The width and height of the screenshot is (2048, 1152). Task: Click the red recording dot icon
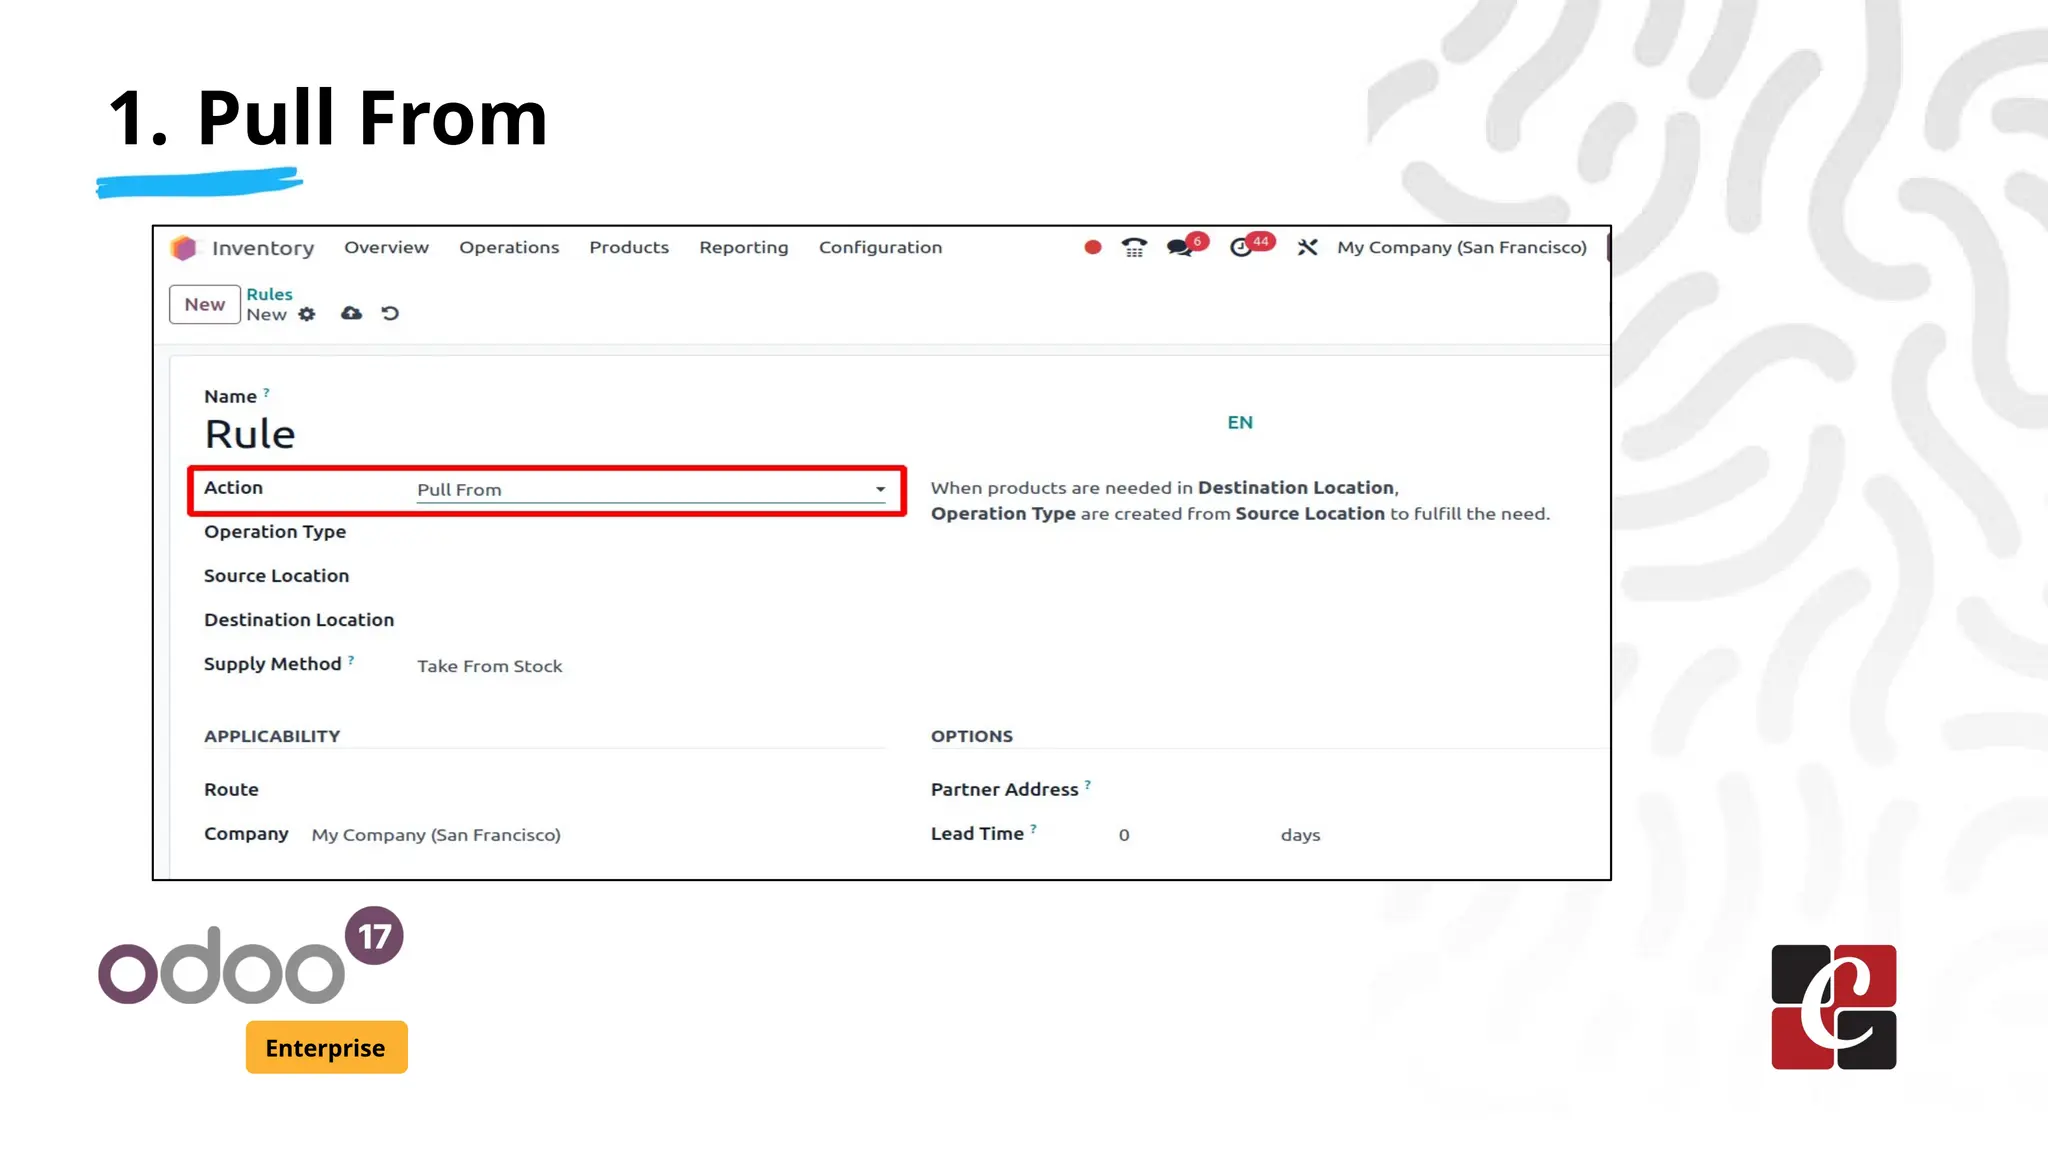pyautogui.click(x=1092, y=247)
